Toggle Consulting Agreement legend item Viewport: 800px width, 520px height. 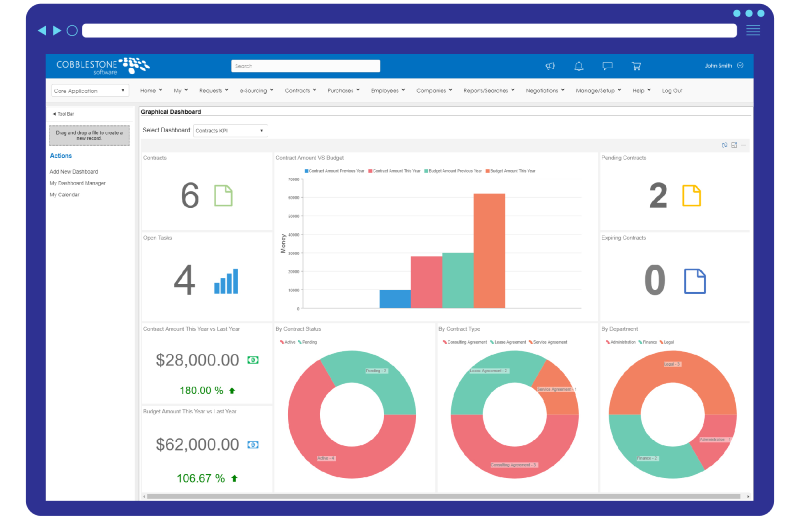465,342
